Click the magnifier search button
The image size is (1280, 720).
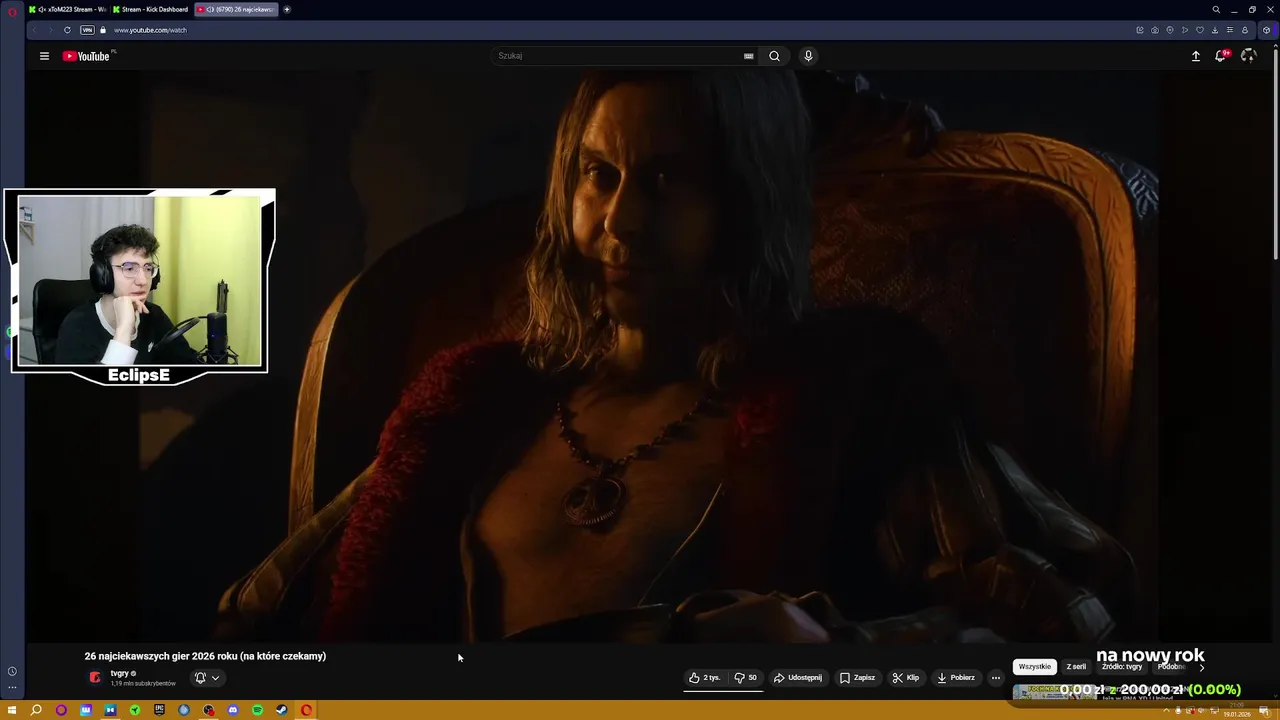774,56
